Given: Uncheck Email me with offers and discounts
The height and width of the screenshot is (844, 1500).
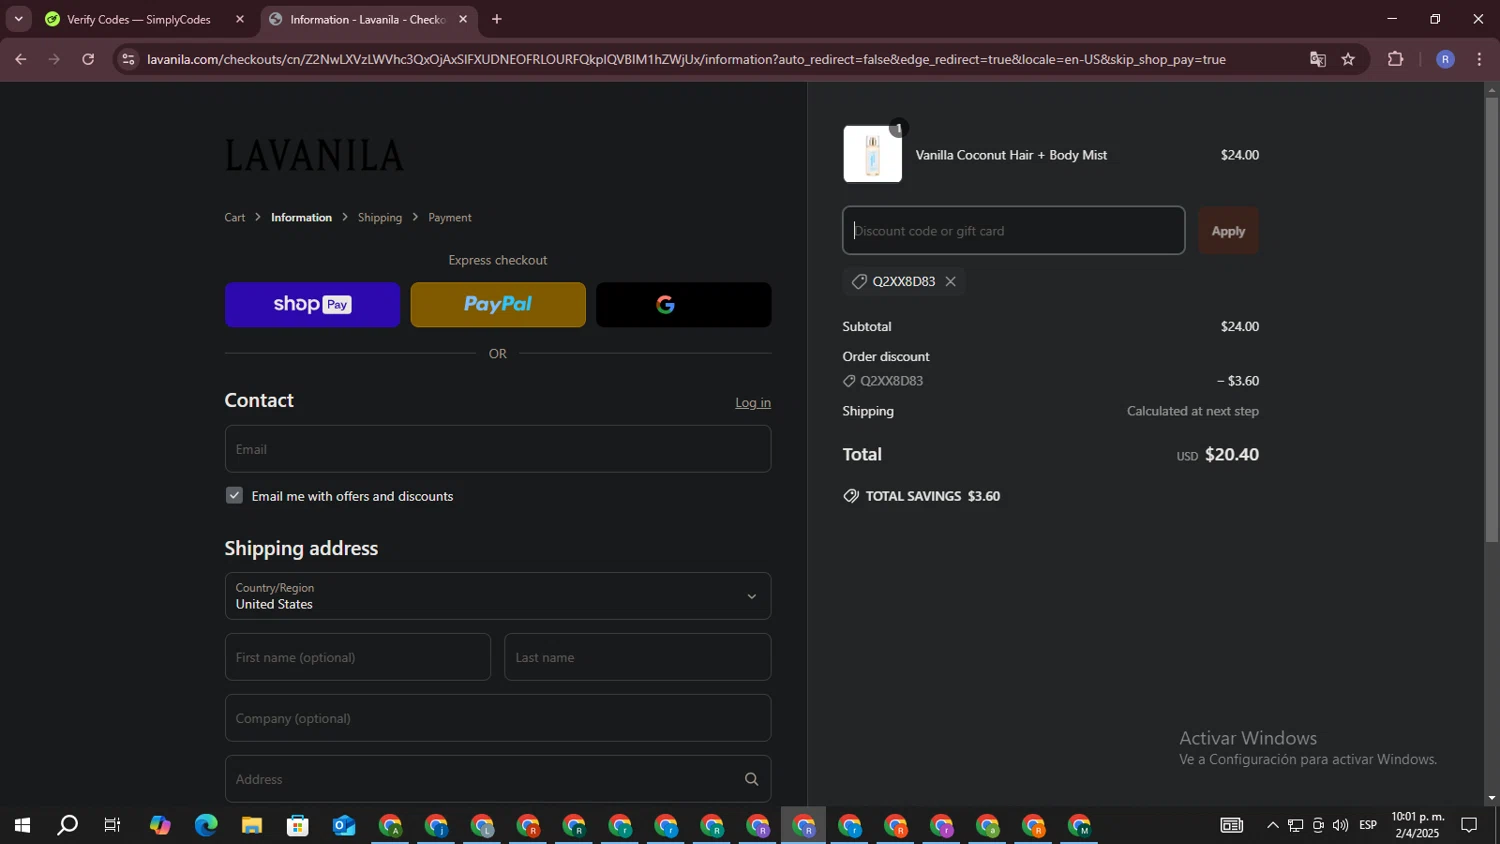Looking at the screenshot, I should tap(234, 495).
